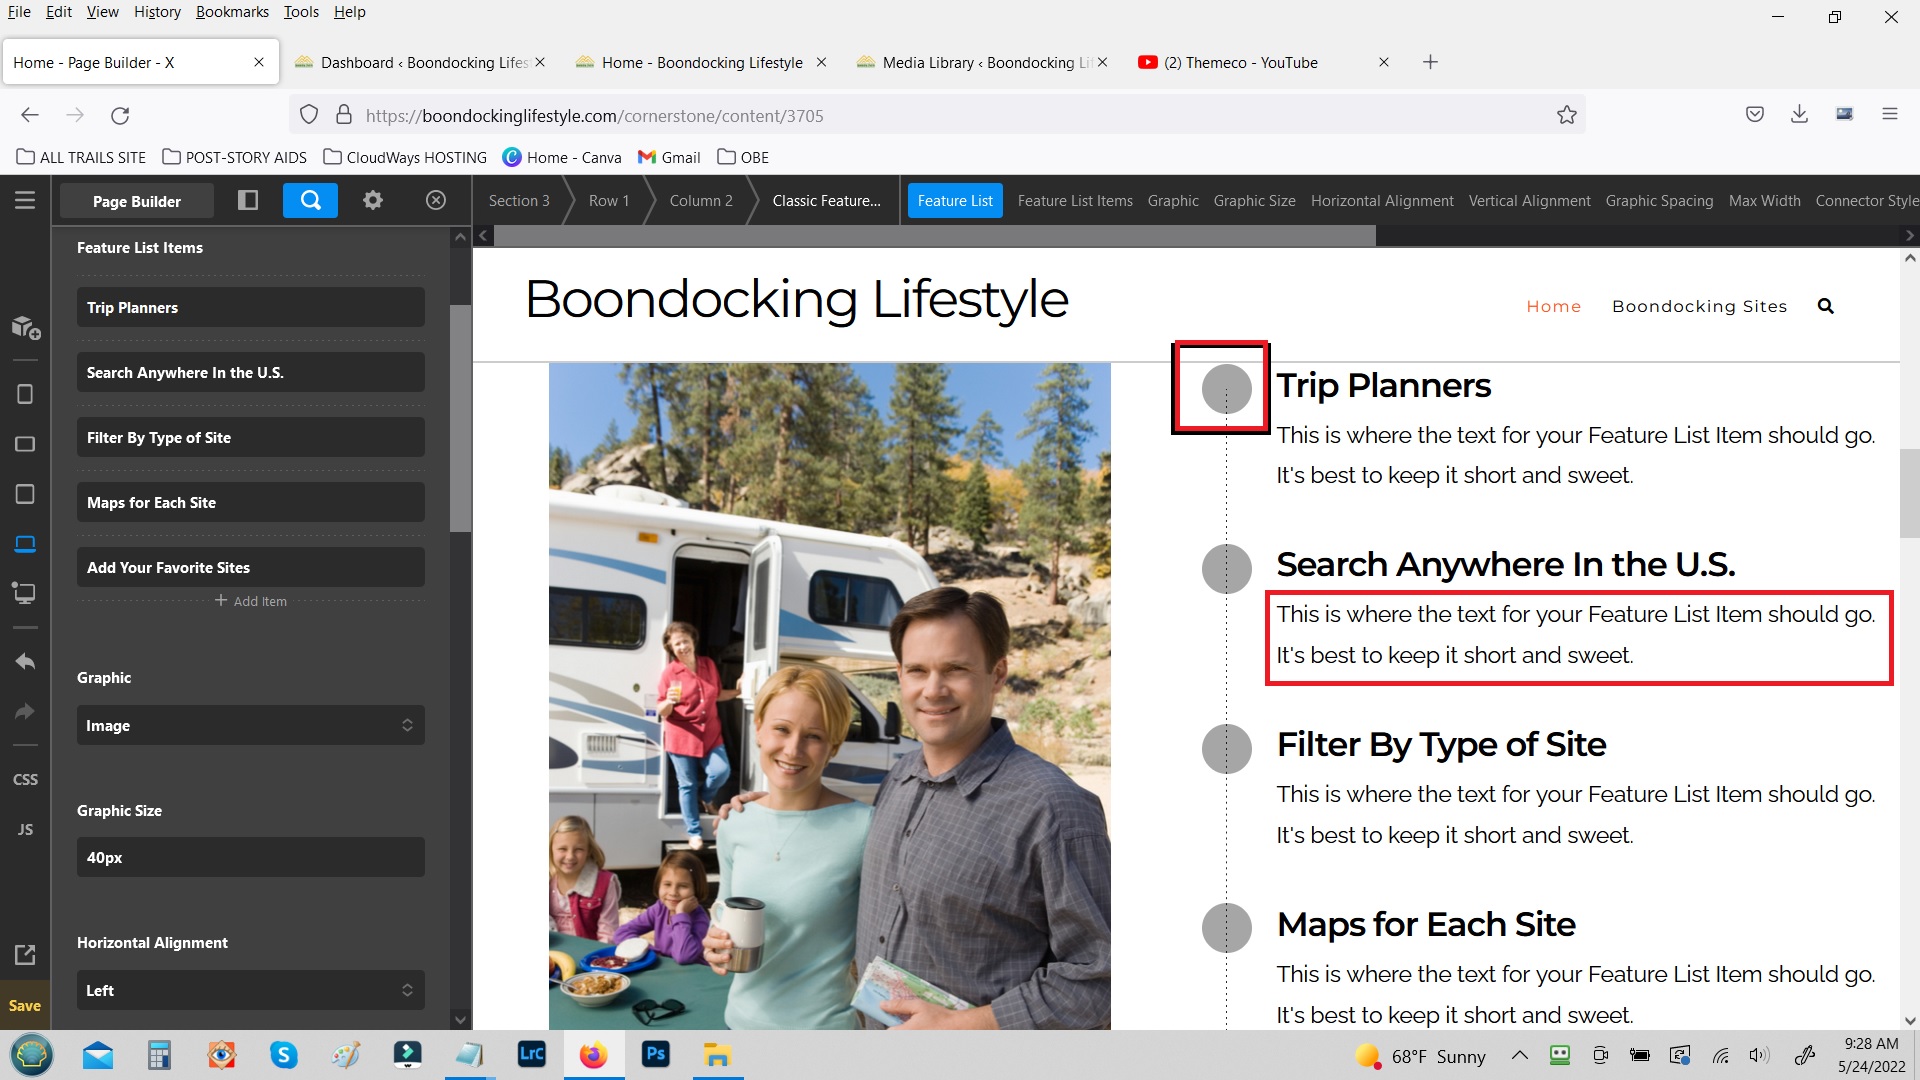Viewport: 1920px width, 1080px height.
Task: Toggle the layout panel icon beside Page Builder
Action: pos(248,200)
